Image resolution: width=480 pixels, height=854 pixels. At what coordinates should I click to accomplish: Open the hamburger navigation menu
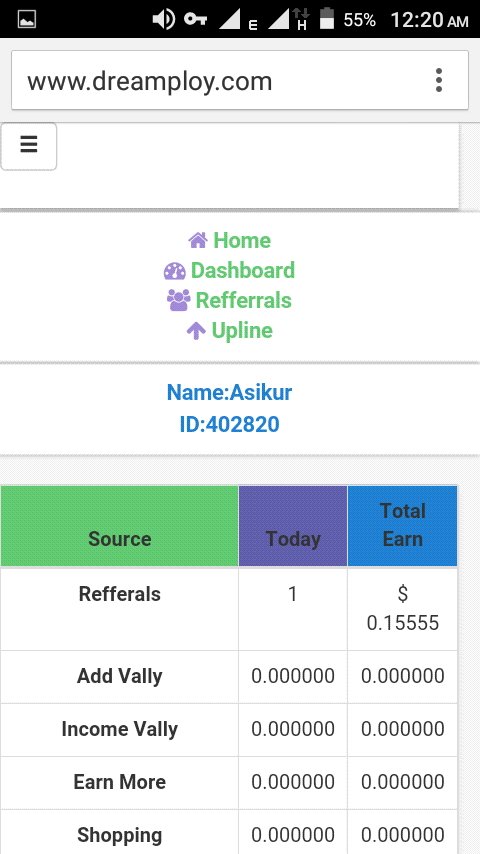coord(29,146)
